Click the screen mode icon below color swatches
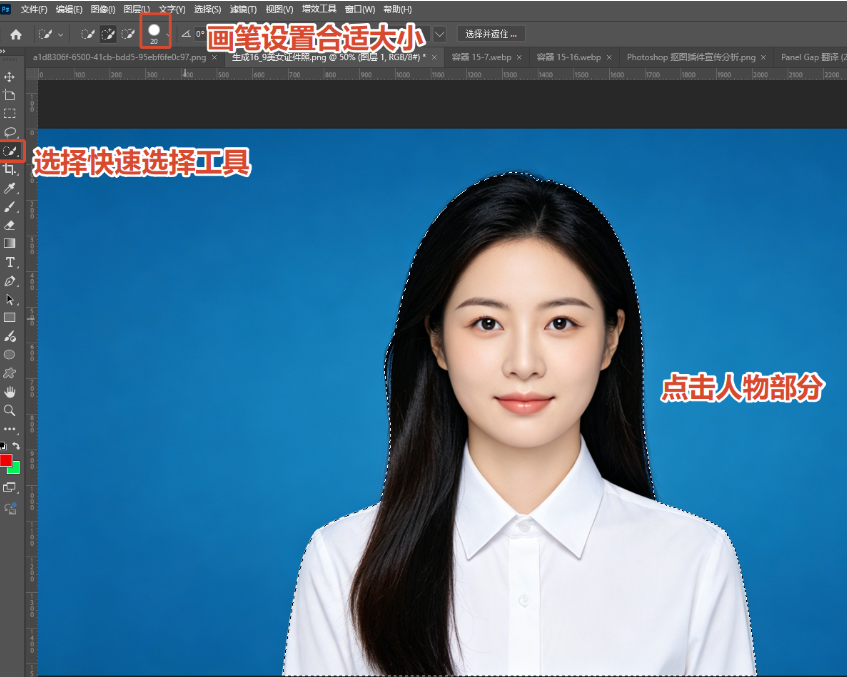The image size is (847, 677). (10, 488)
